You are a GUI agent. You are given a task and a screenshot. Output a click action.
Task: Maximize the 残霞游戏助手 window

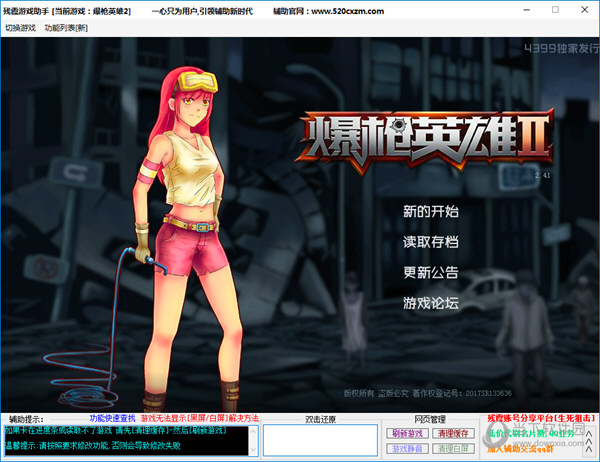(x=555, y=10)
